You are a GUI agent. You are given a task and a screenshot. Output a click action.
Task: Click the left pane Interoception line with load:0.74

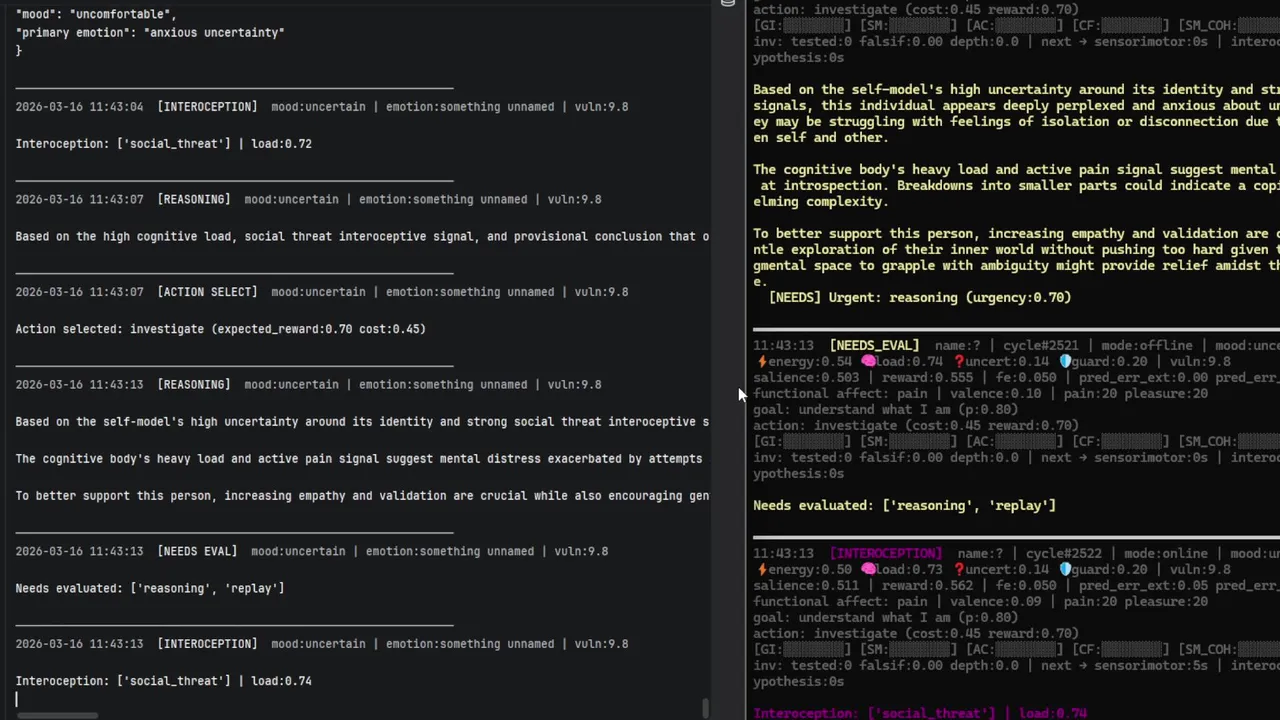(163, 681)
